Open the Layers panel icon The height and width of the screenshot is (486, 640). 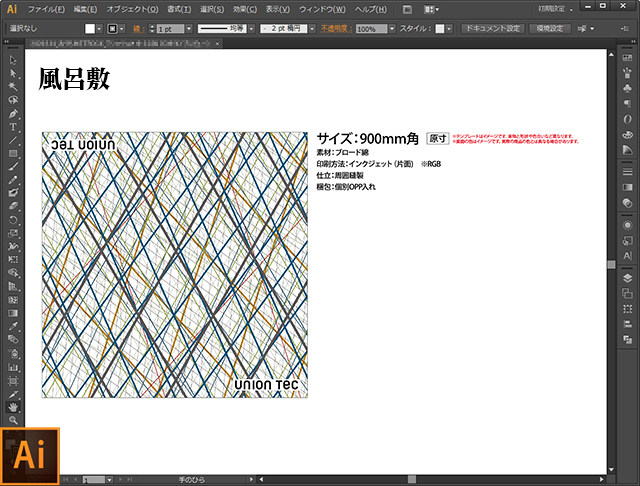(x=627, y=278)
